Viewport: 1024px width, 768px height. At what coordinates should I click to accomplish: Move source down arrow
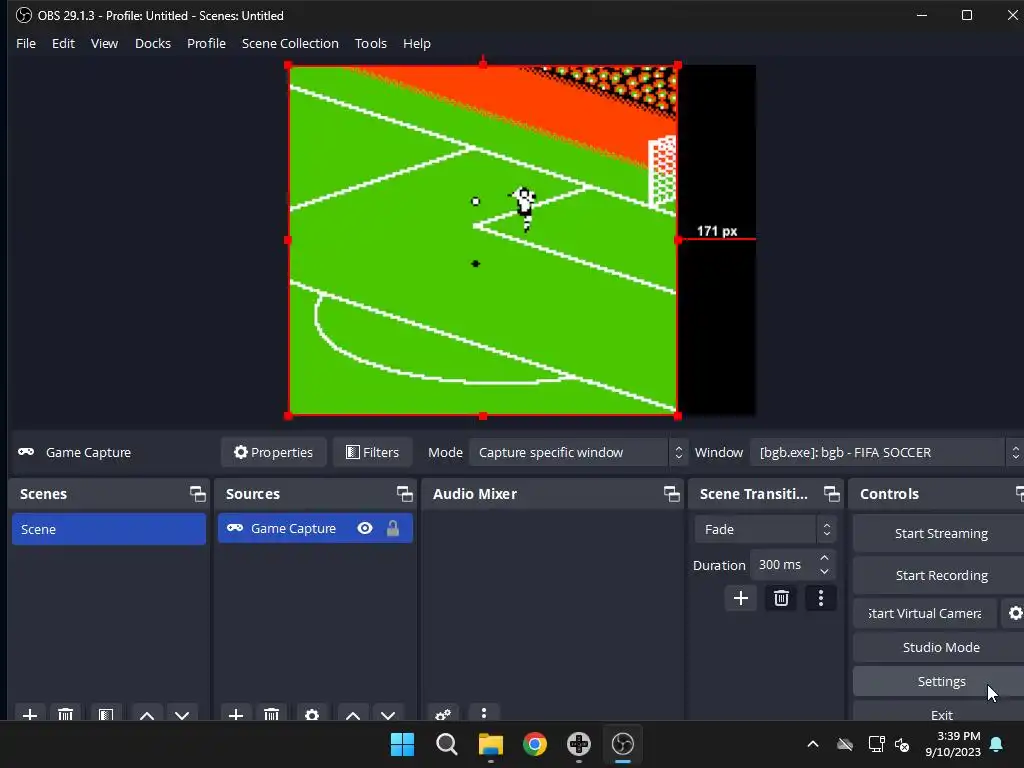(x=388, y=714)
